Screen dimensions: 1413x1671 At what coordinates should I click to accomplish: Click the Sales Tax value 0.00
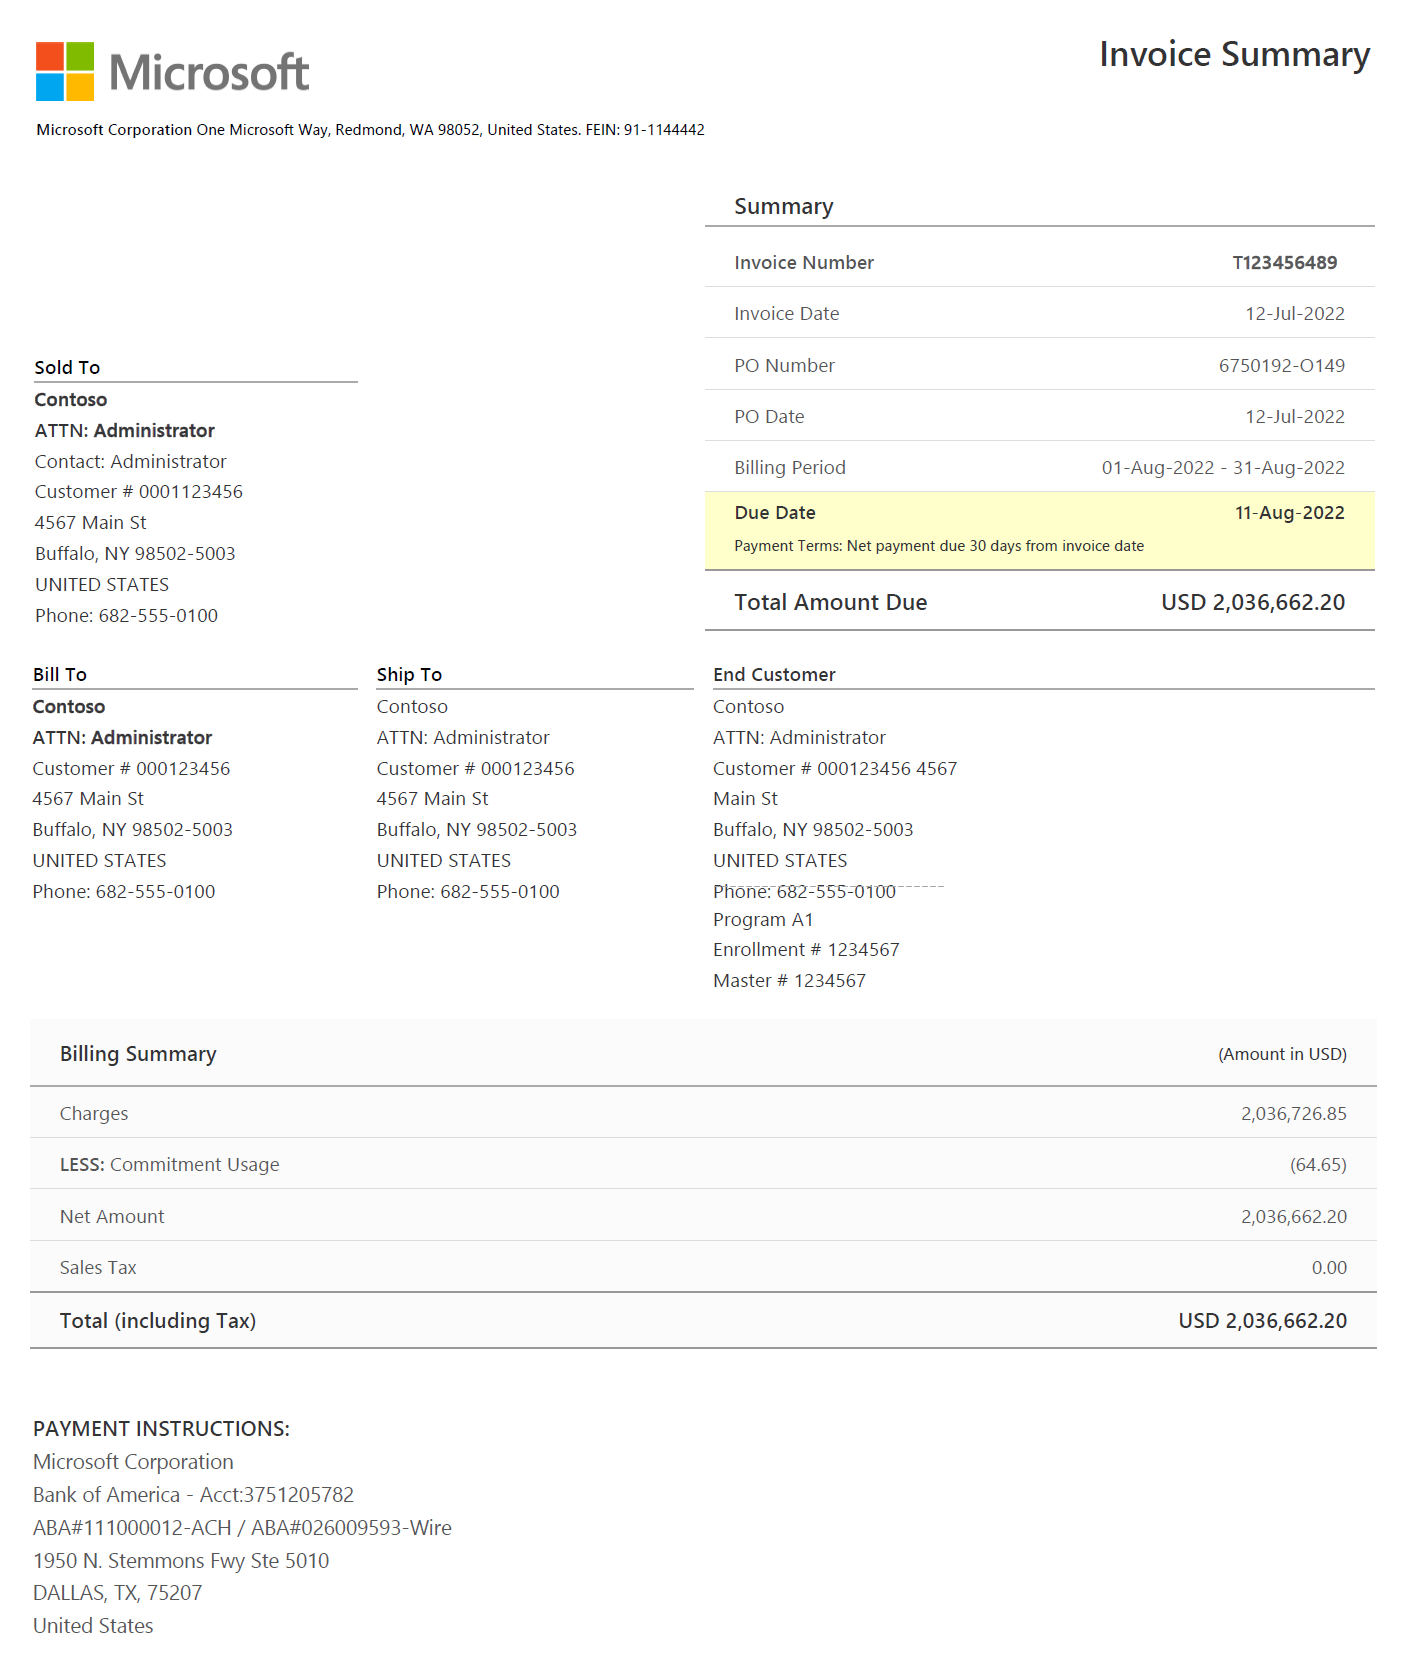pos(1328,1268)
